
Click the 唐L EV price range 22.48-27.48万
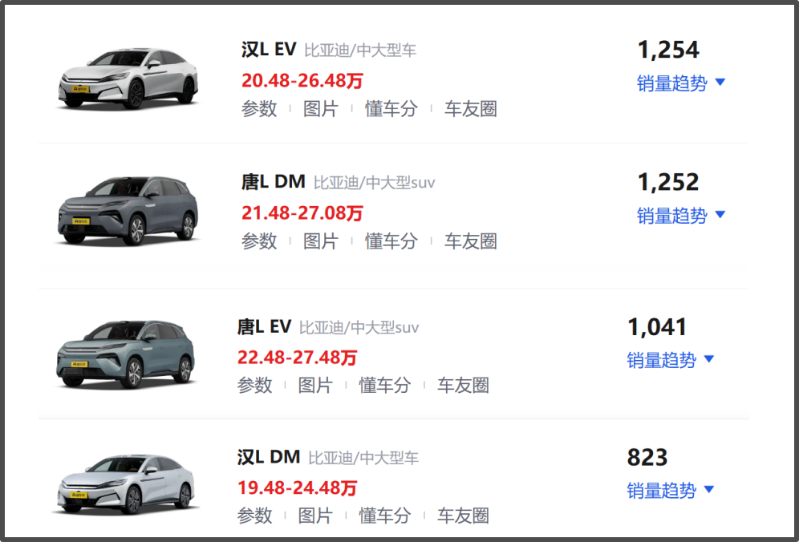(297, 357)
